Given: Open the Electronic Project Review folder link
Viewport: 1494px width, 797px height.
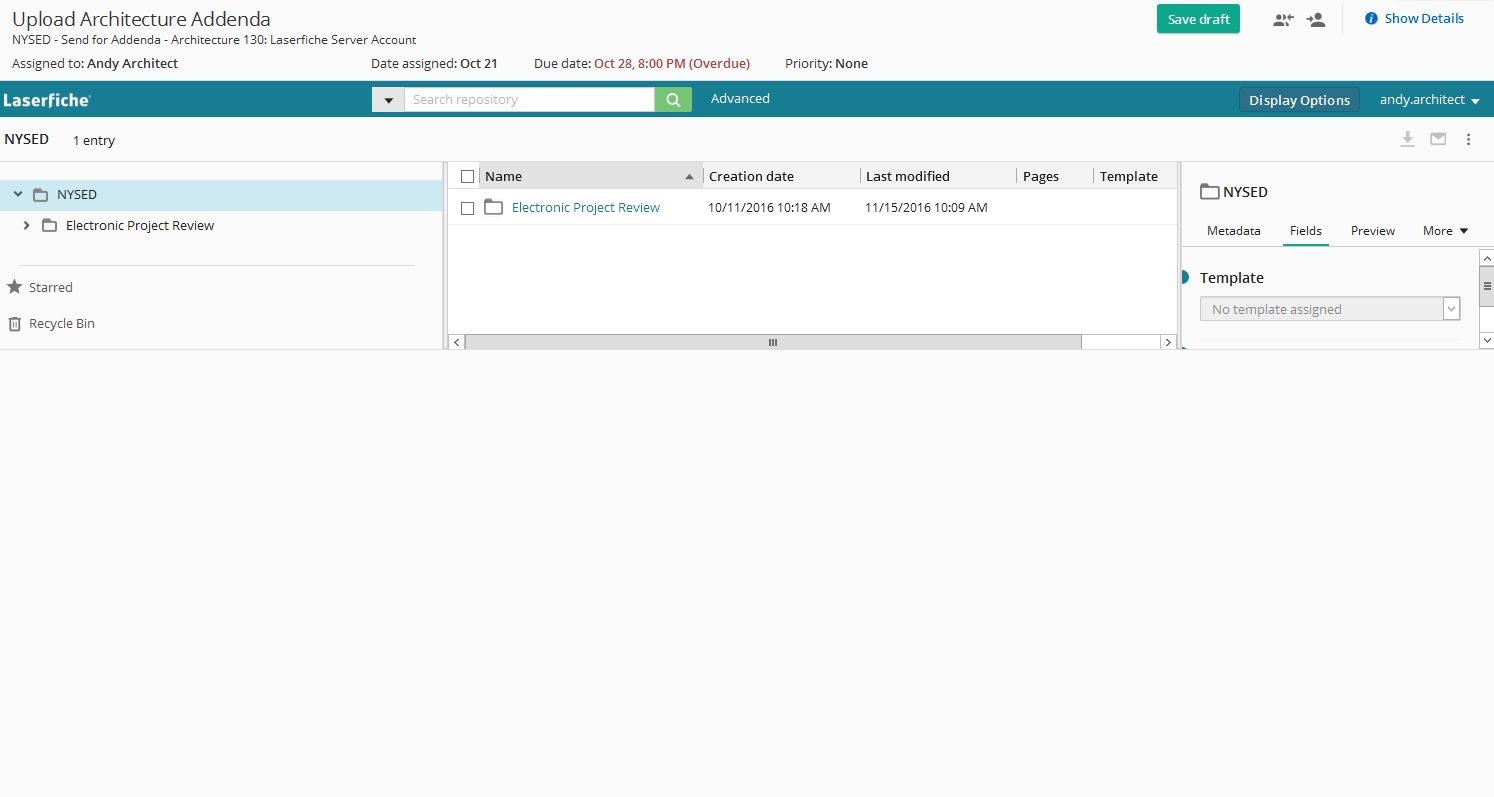Looking at the screenshot, I should pos(585,208).
